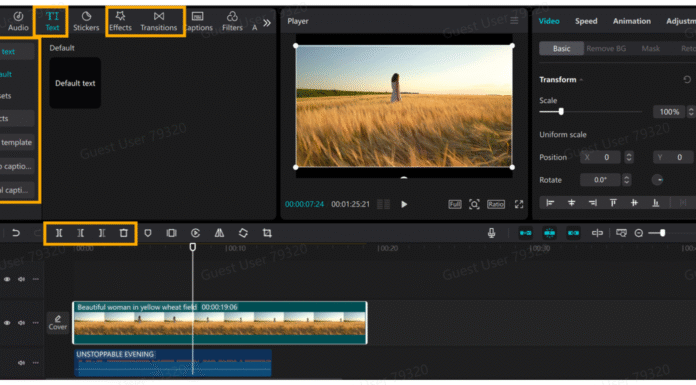Toggle clip linkage button

pos(573,233)
